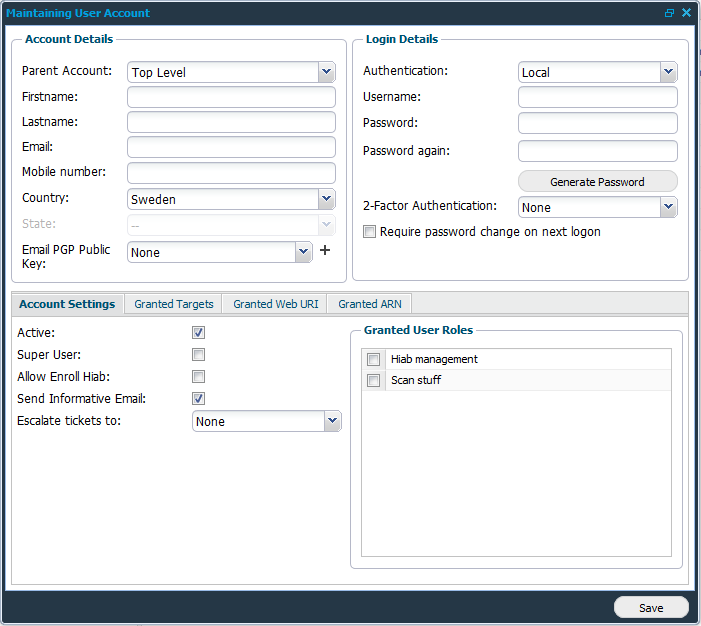Enable the Super User checkbox
Screen dimensions: 701x626
click(x=199, y=355)
